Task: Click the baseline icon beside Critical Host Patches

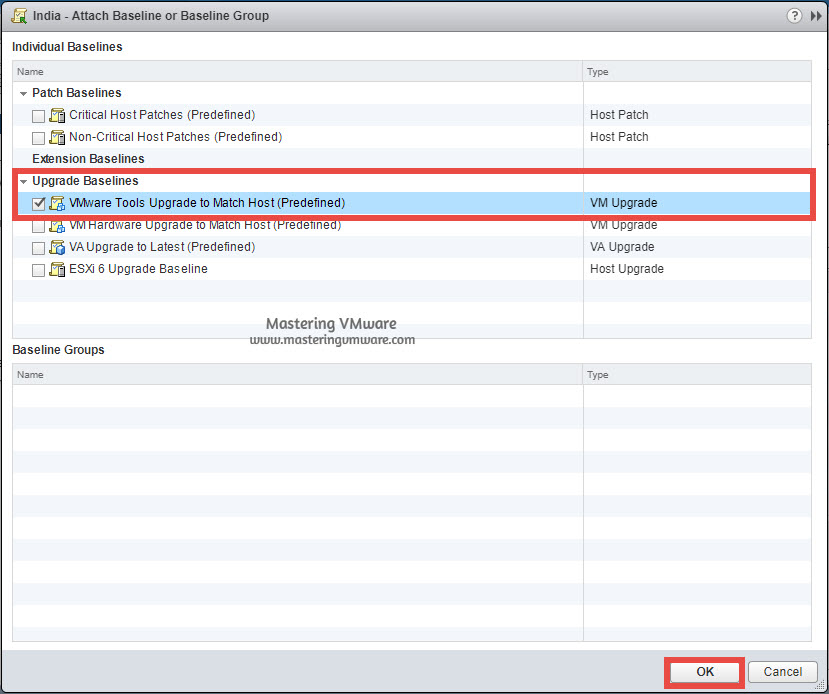Action: (x=57, y=115)
